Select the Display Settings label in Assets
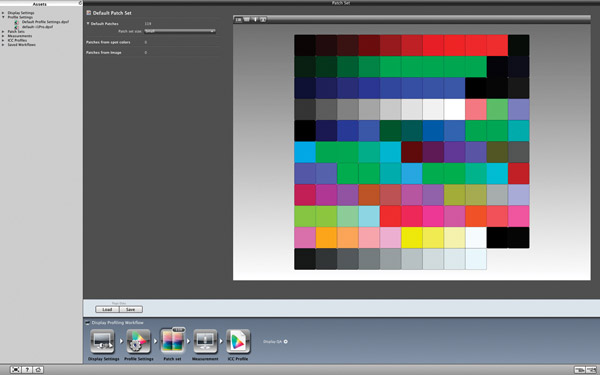 pyautogui.click(x=21, y=13)
